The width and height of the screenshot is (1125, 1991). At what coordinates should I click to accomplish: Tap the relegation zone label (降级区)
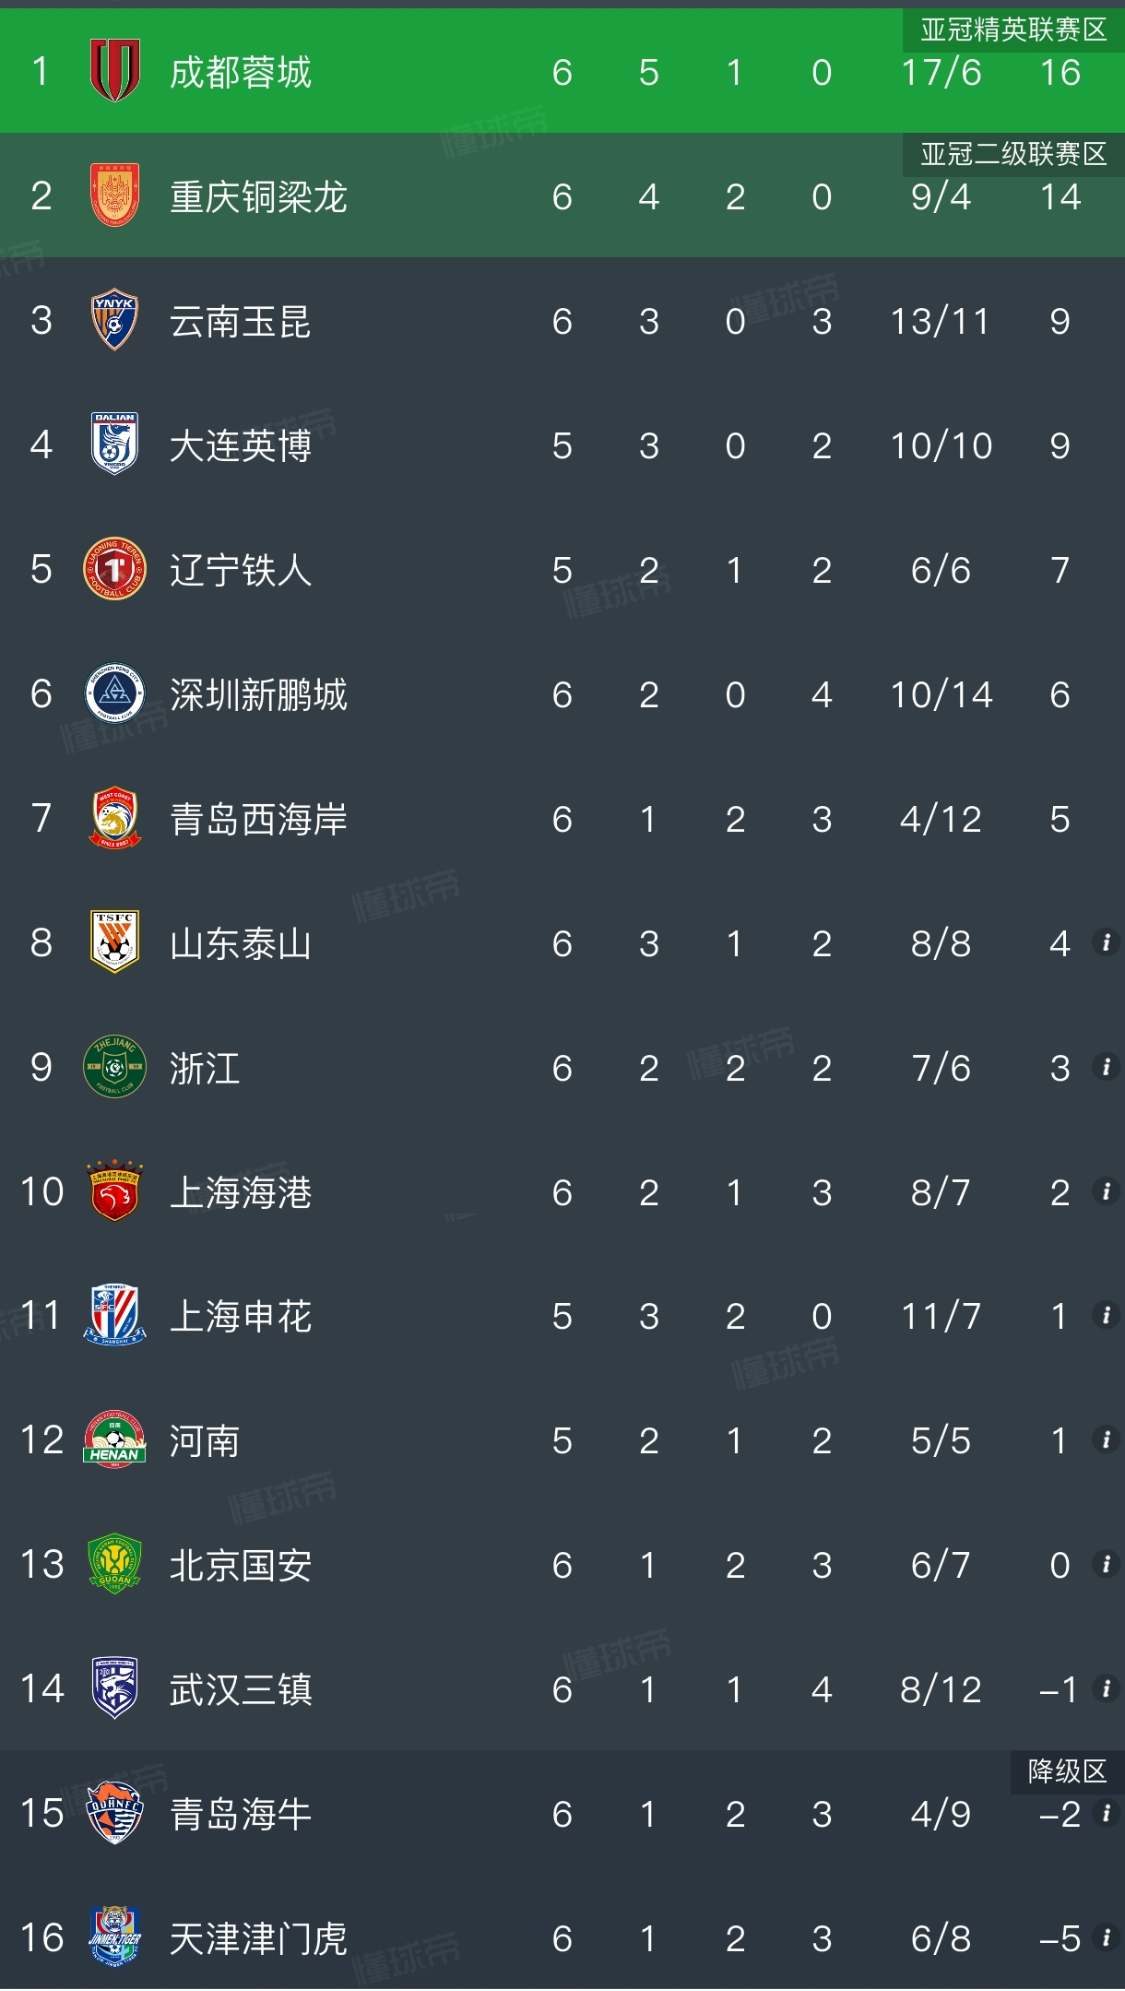point(1067,1771)
